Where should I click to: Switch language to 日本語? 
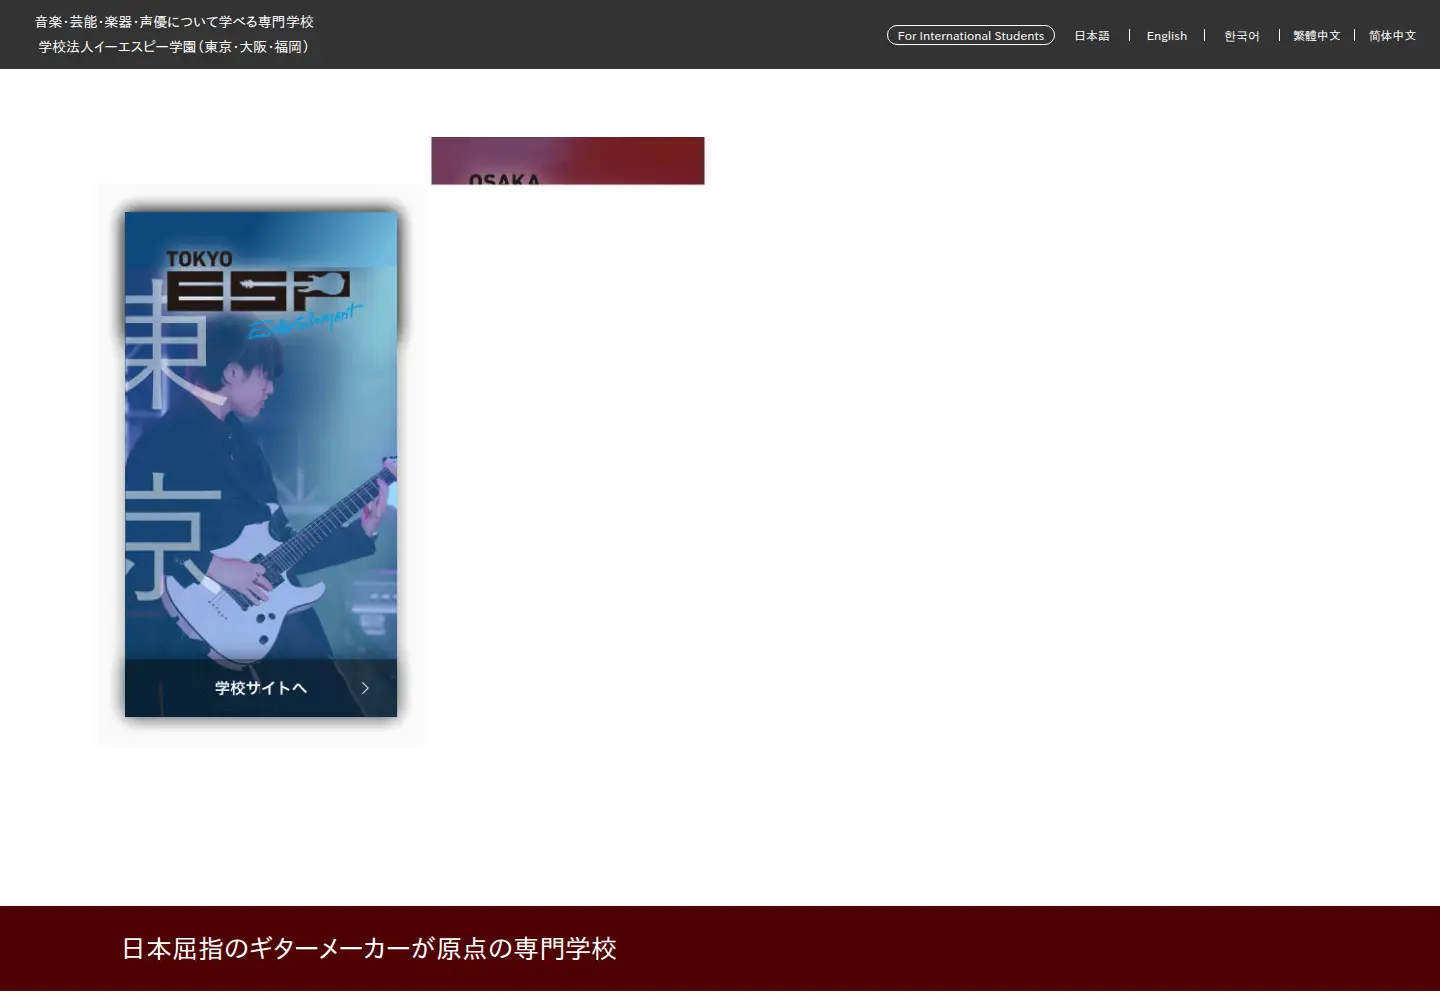point(1091,36)
